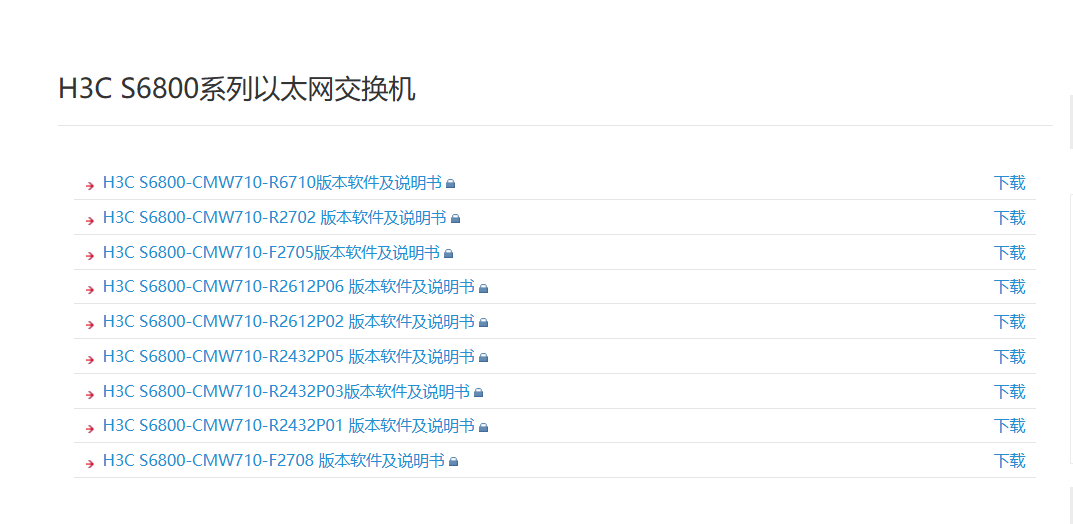Click the red arrow bullet before F2705

tap(90, 256)
